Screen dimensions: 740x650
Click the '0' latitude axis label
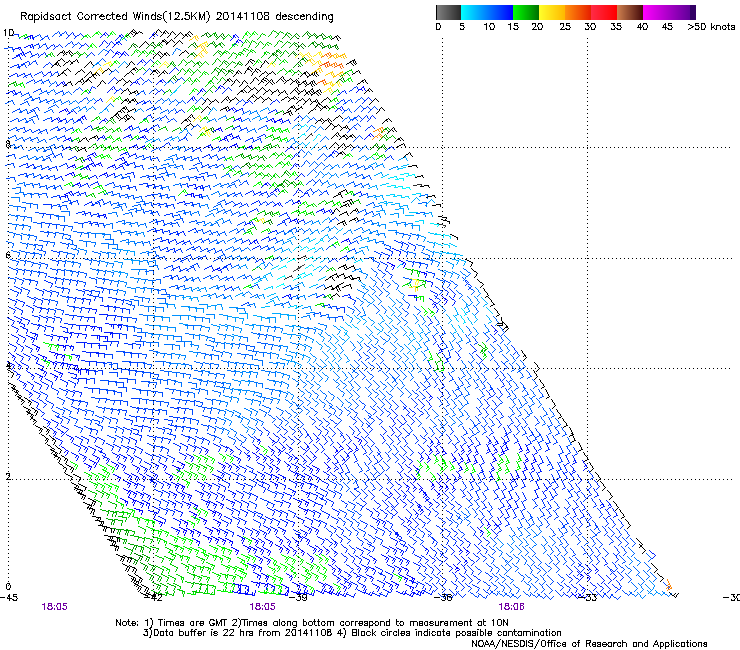[8, 587]
